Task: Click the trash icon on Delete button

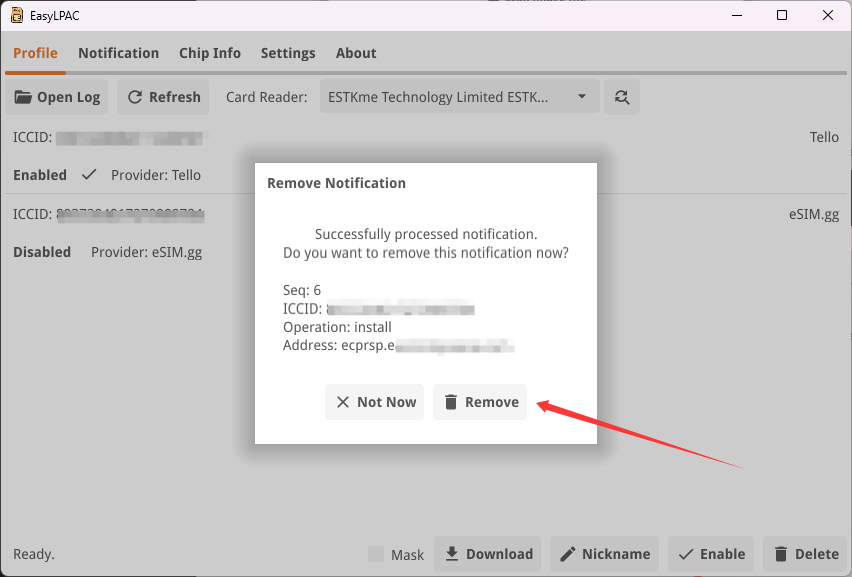Action: point(781,554)
